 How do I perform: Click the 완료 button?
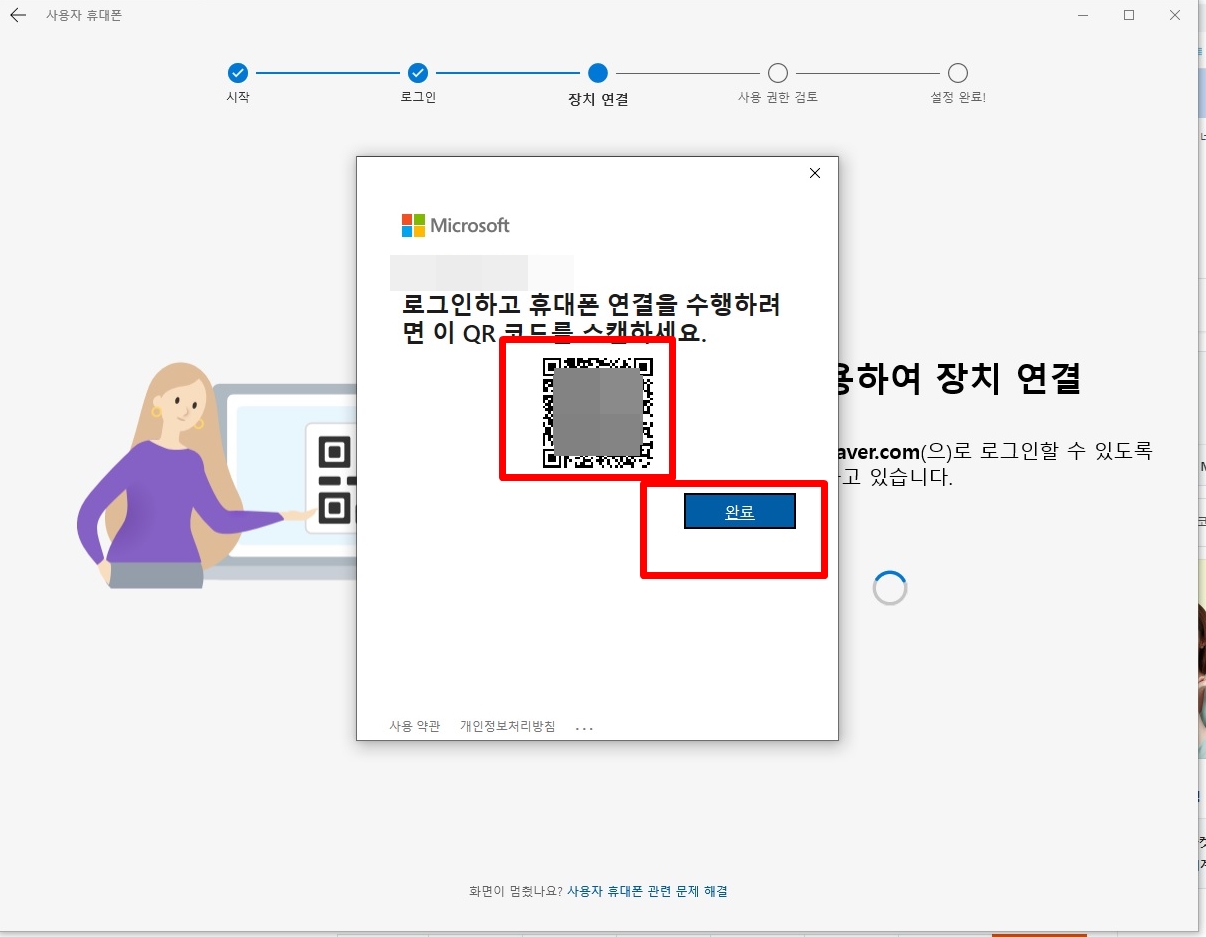[740, 511]
